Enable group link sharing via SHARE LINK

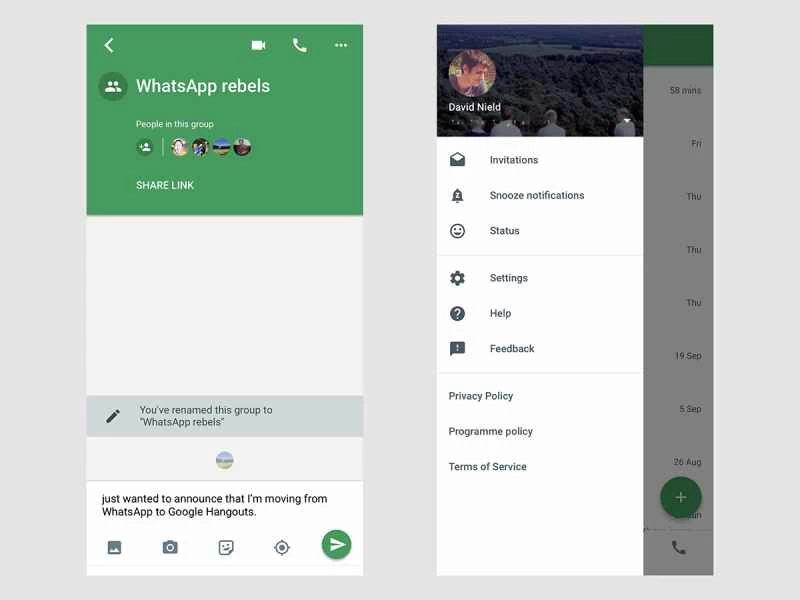click(x=164, y=185)
